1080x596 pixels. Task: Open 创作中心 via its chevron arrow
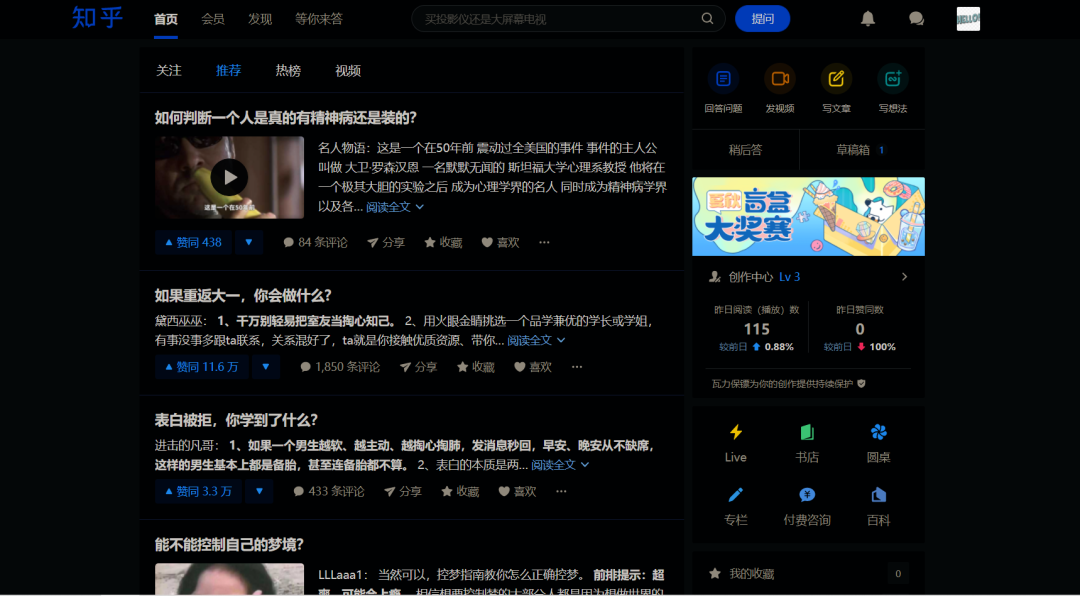[x=904, y=277]
